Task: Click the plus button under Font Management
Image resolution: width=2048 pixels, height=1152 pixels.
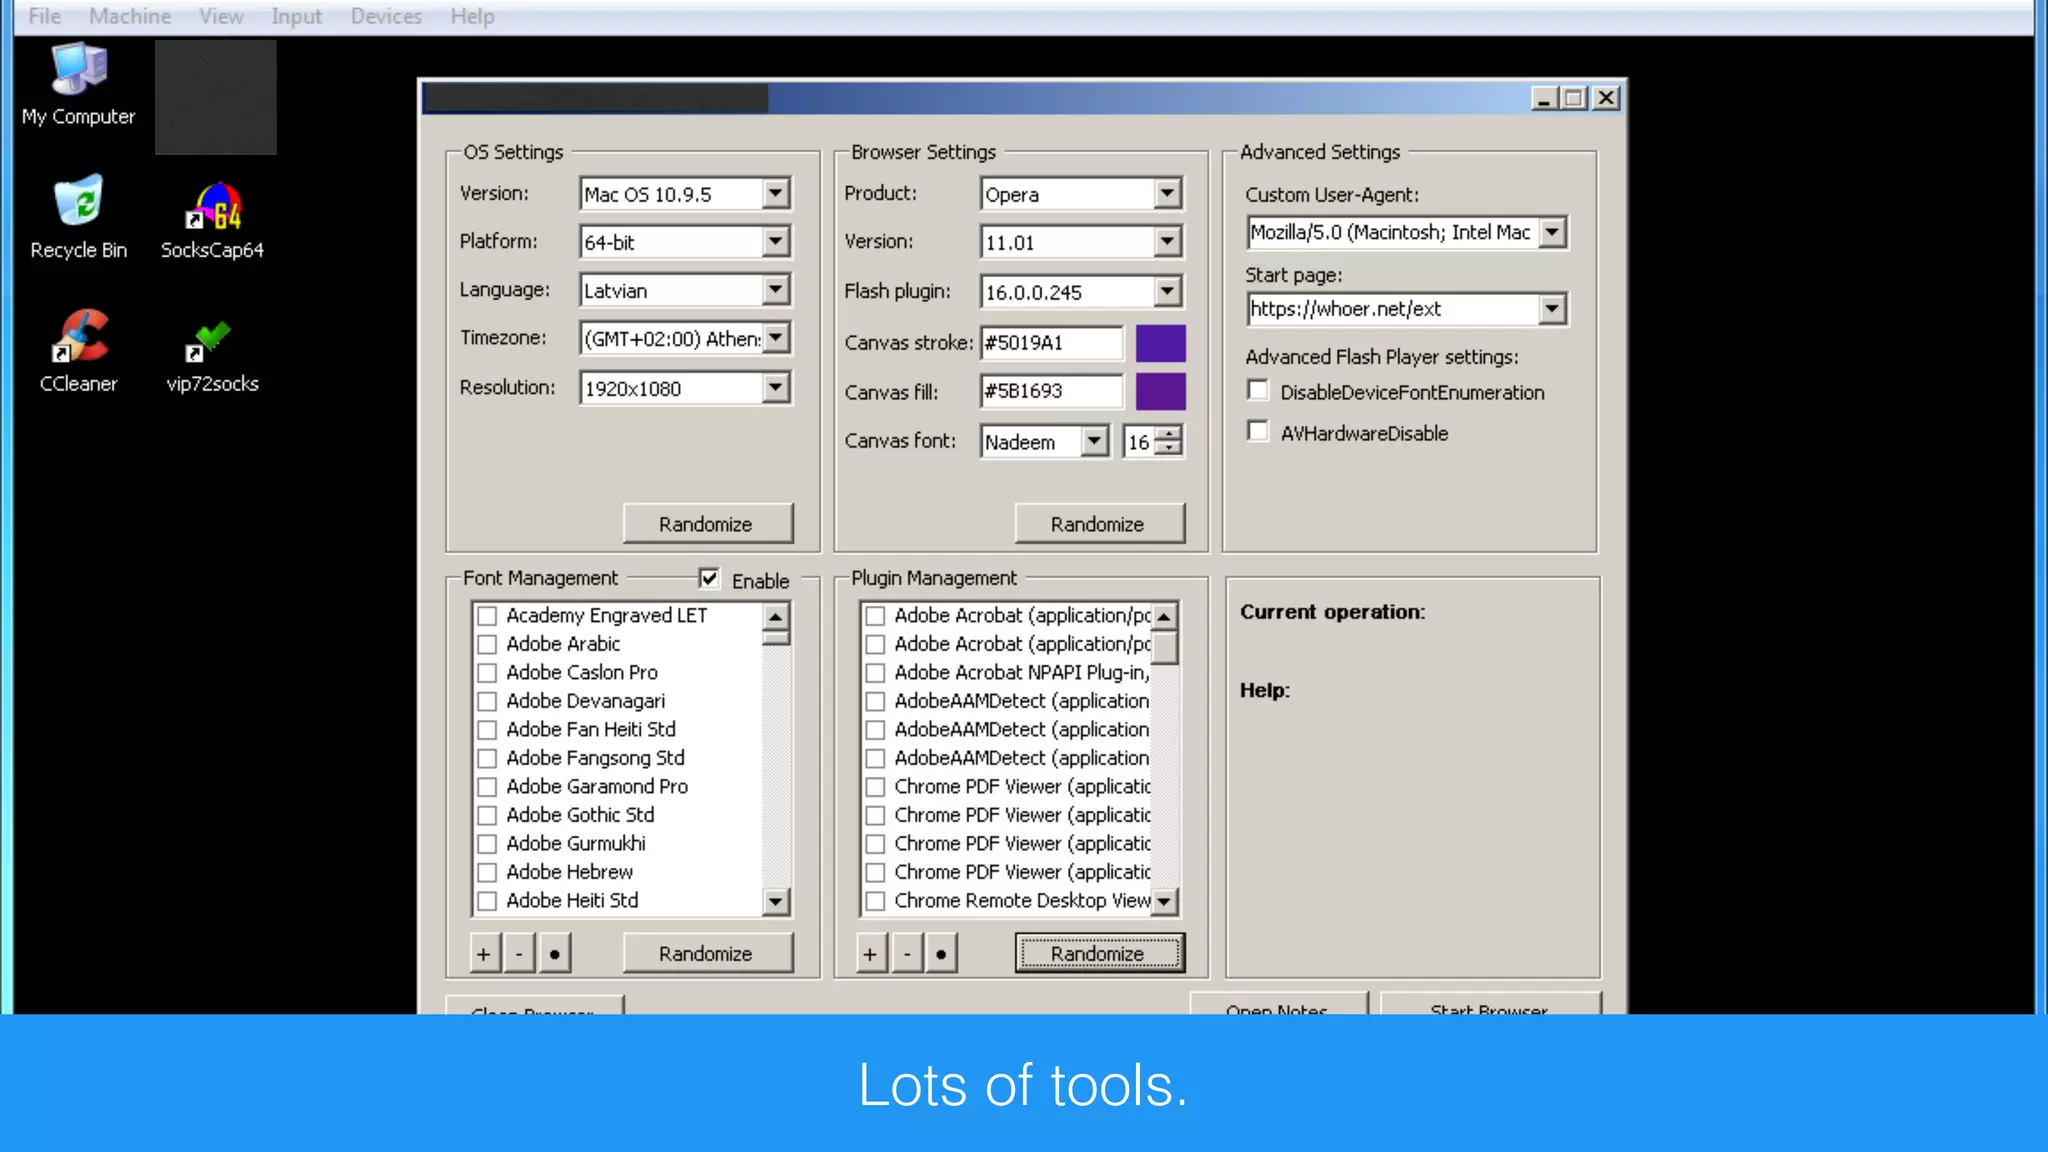Action: [484, 954]
